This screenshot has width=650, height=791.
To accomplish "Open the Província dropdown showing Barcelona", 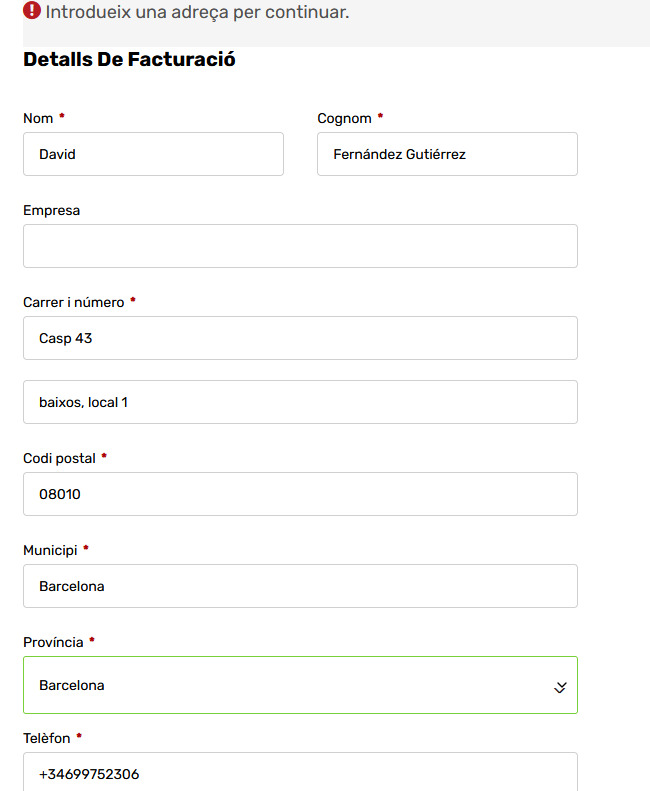I will (290, 685).
